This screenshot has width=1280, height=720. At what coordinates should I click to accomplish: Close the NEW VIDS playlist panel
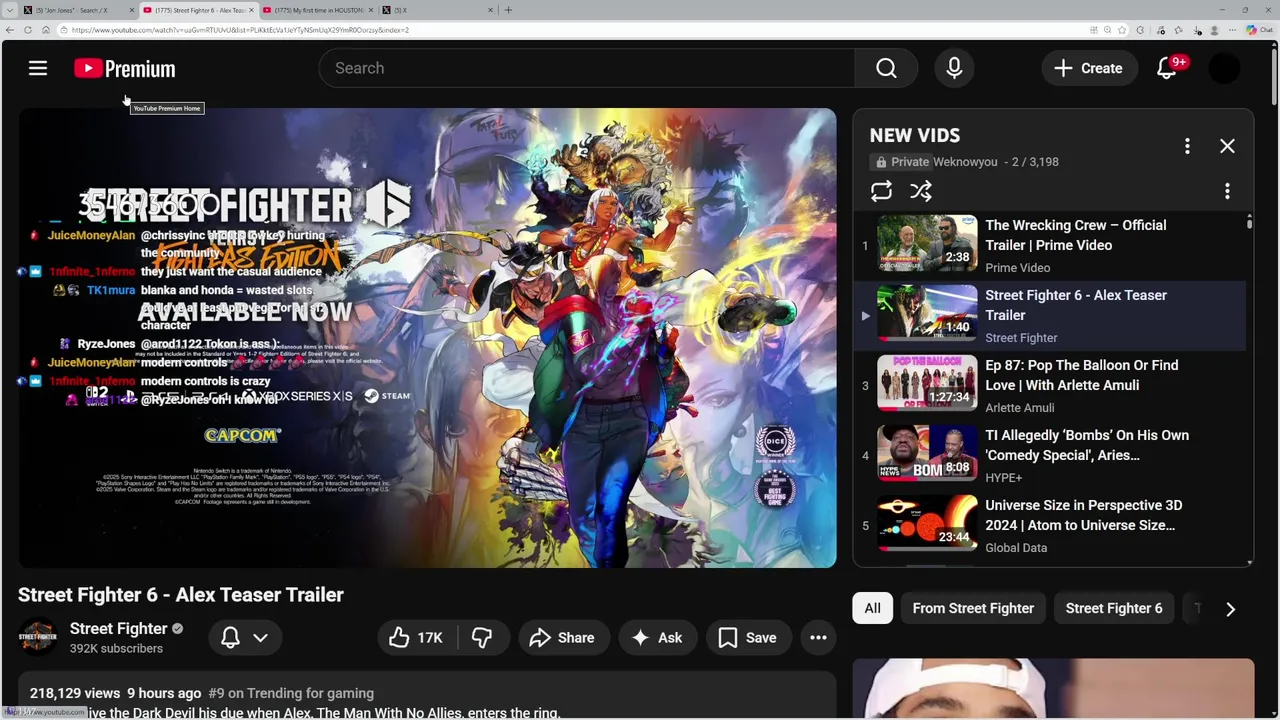point(1227,146)
